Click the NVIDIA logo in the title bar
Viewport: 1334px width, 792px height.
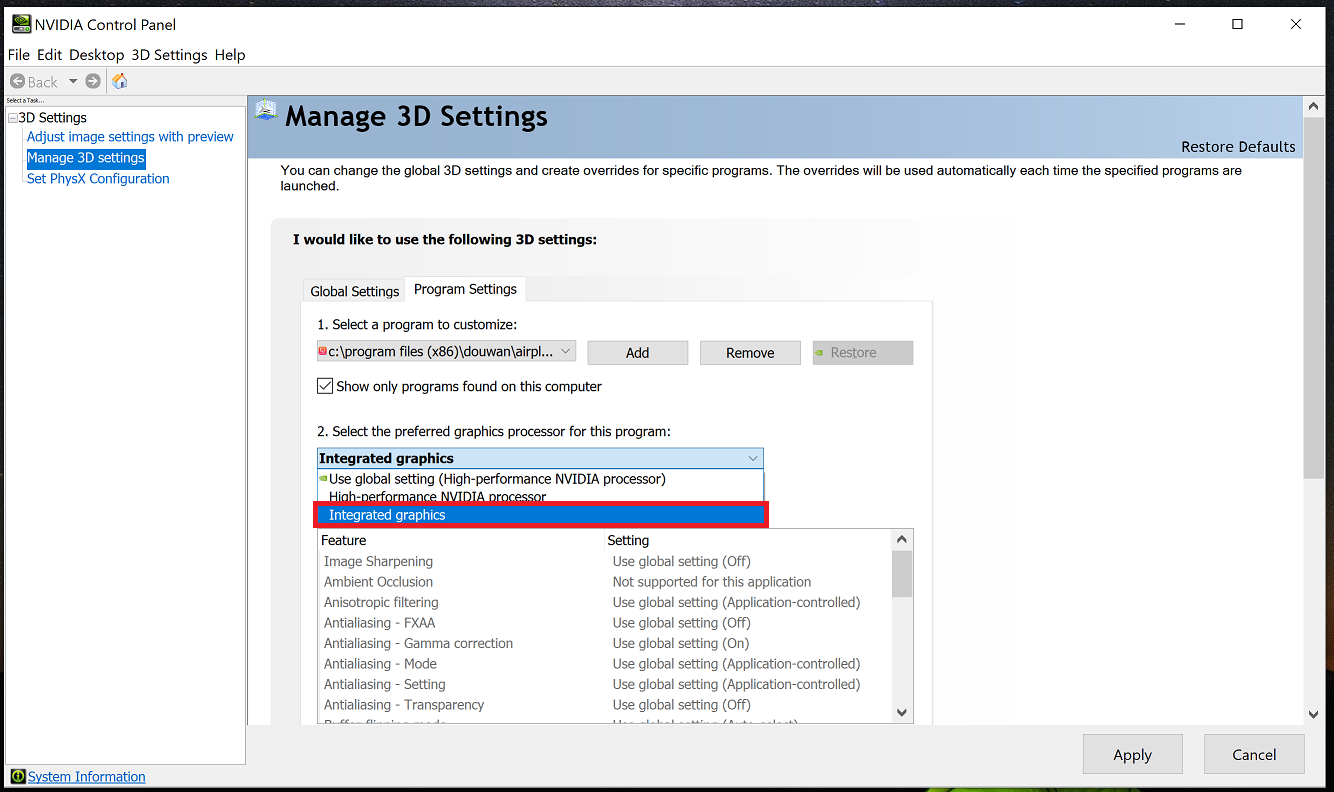[21, 24]
